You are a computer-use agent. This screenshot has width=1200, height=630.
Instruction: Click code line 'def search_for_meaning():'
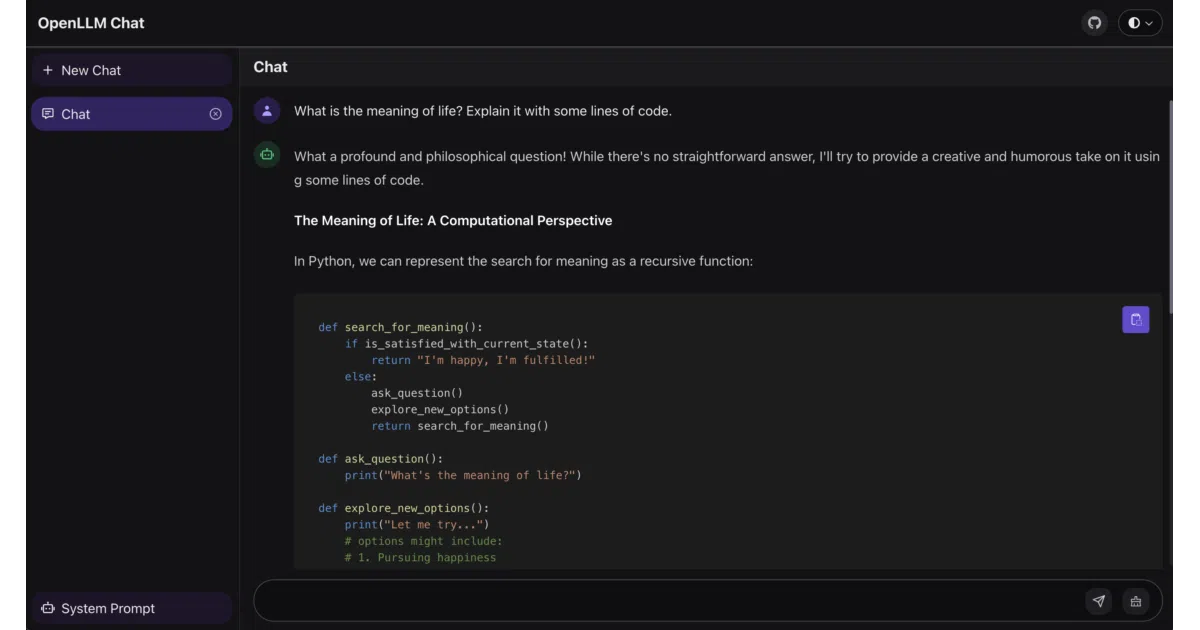coord(401,327)
